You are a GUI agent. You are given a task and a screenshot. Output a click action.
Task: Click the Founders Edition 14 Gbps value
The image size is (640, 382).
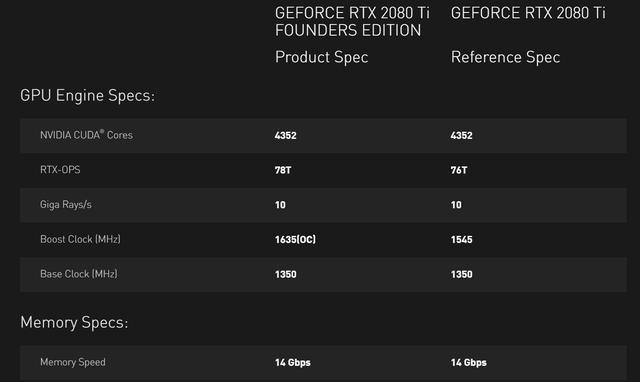pos(293,362)
